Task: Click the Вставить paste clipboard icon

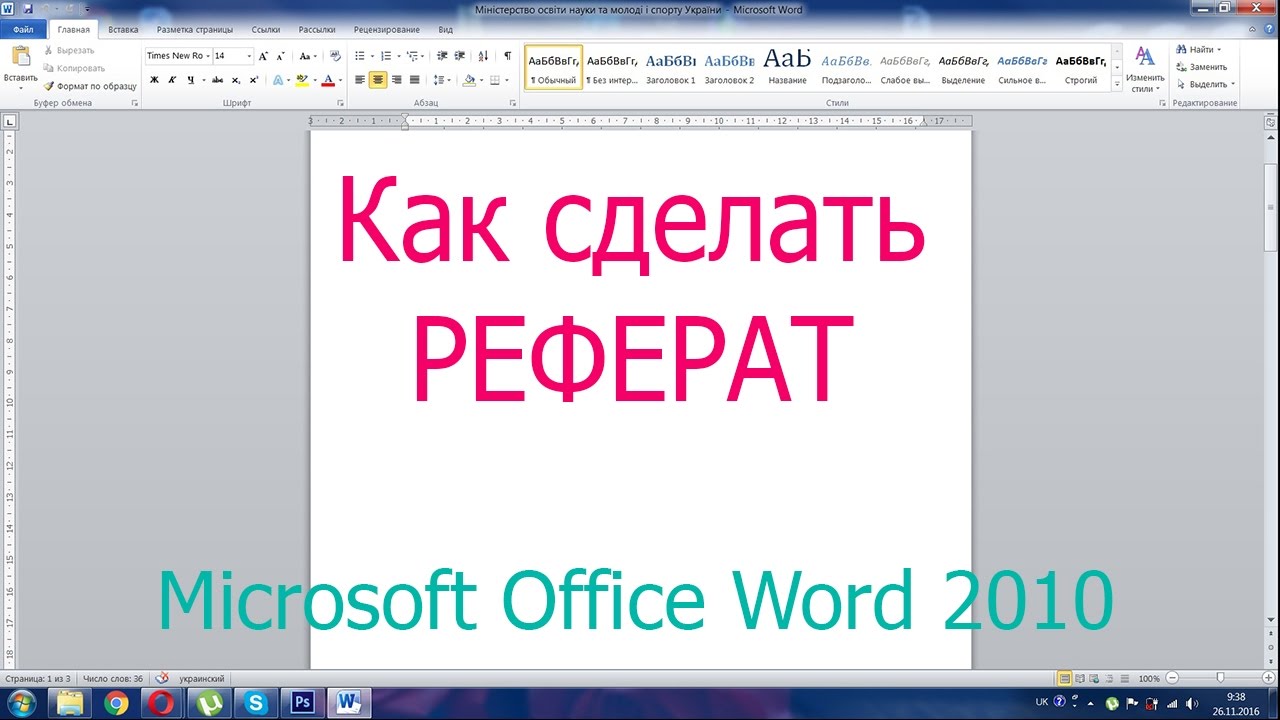Action: pos(20,57)
